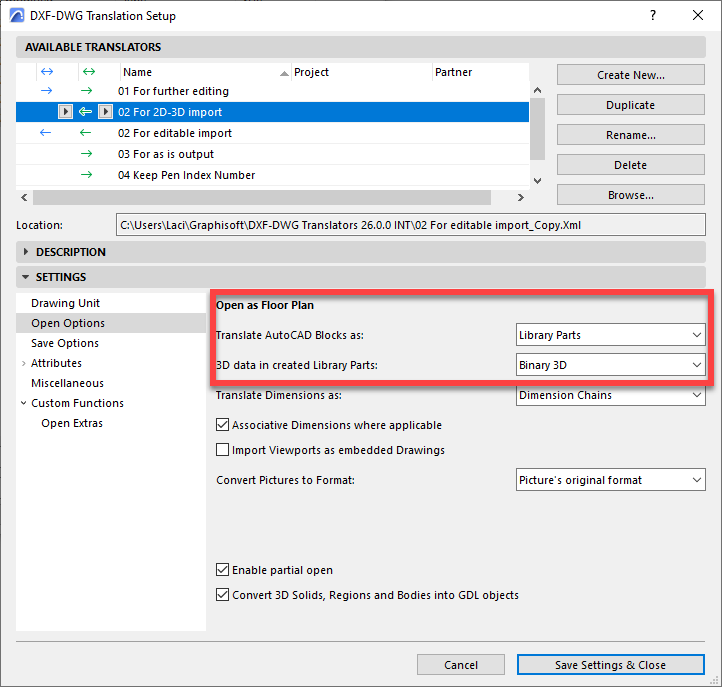This screenshot has width=722, height=687.
Task: Select Miscellaneous settings page
Action: click(67, 383)
